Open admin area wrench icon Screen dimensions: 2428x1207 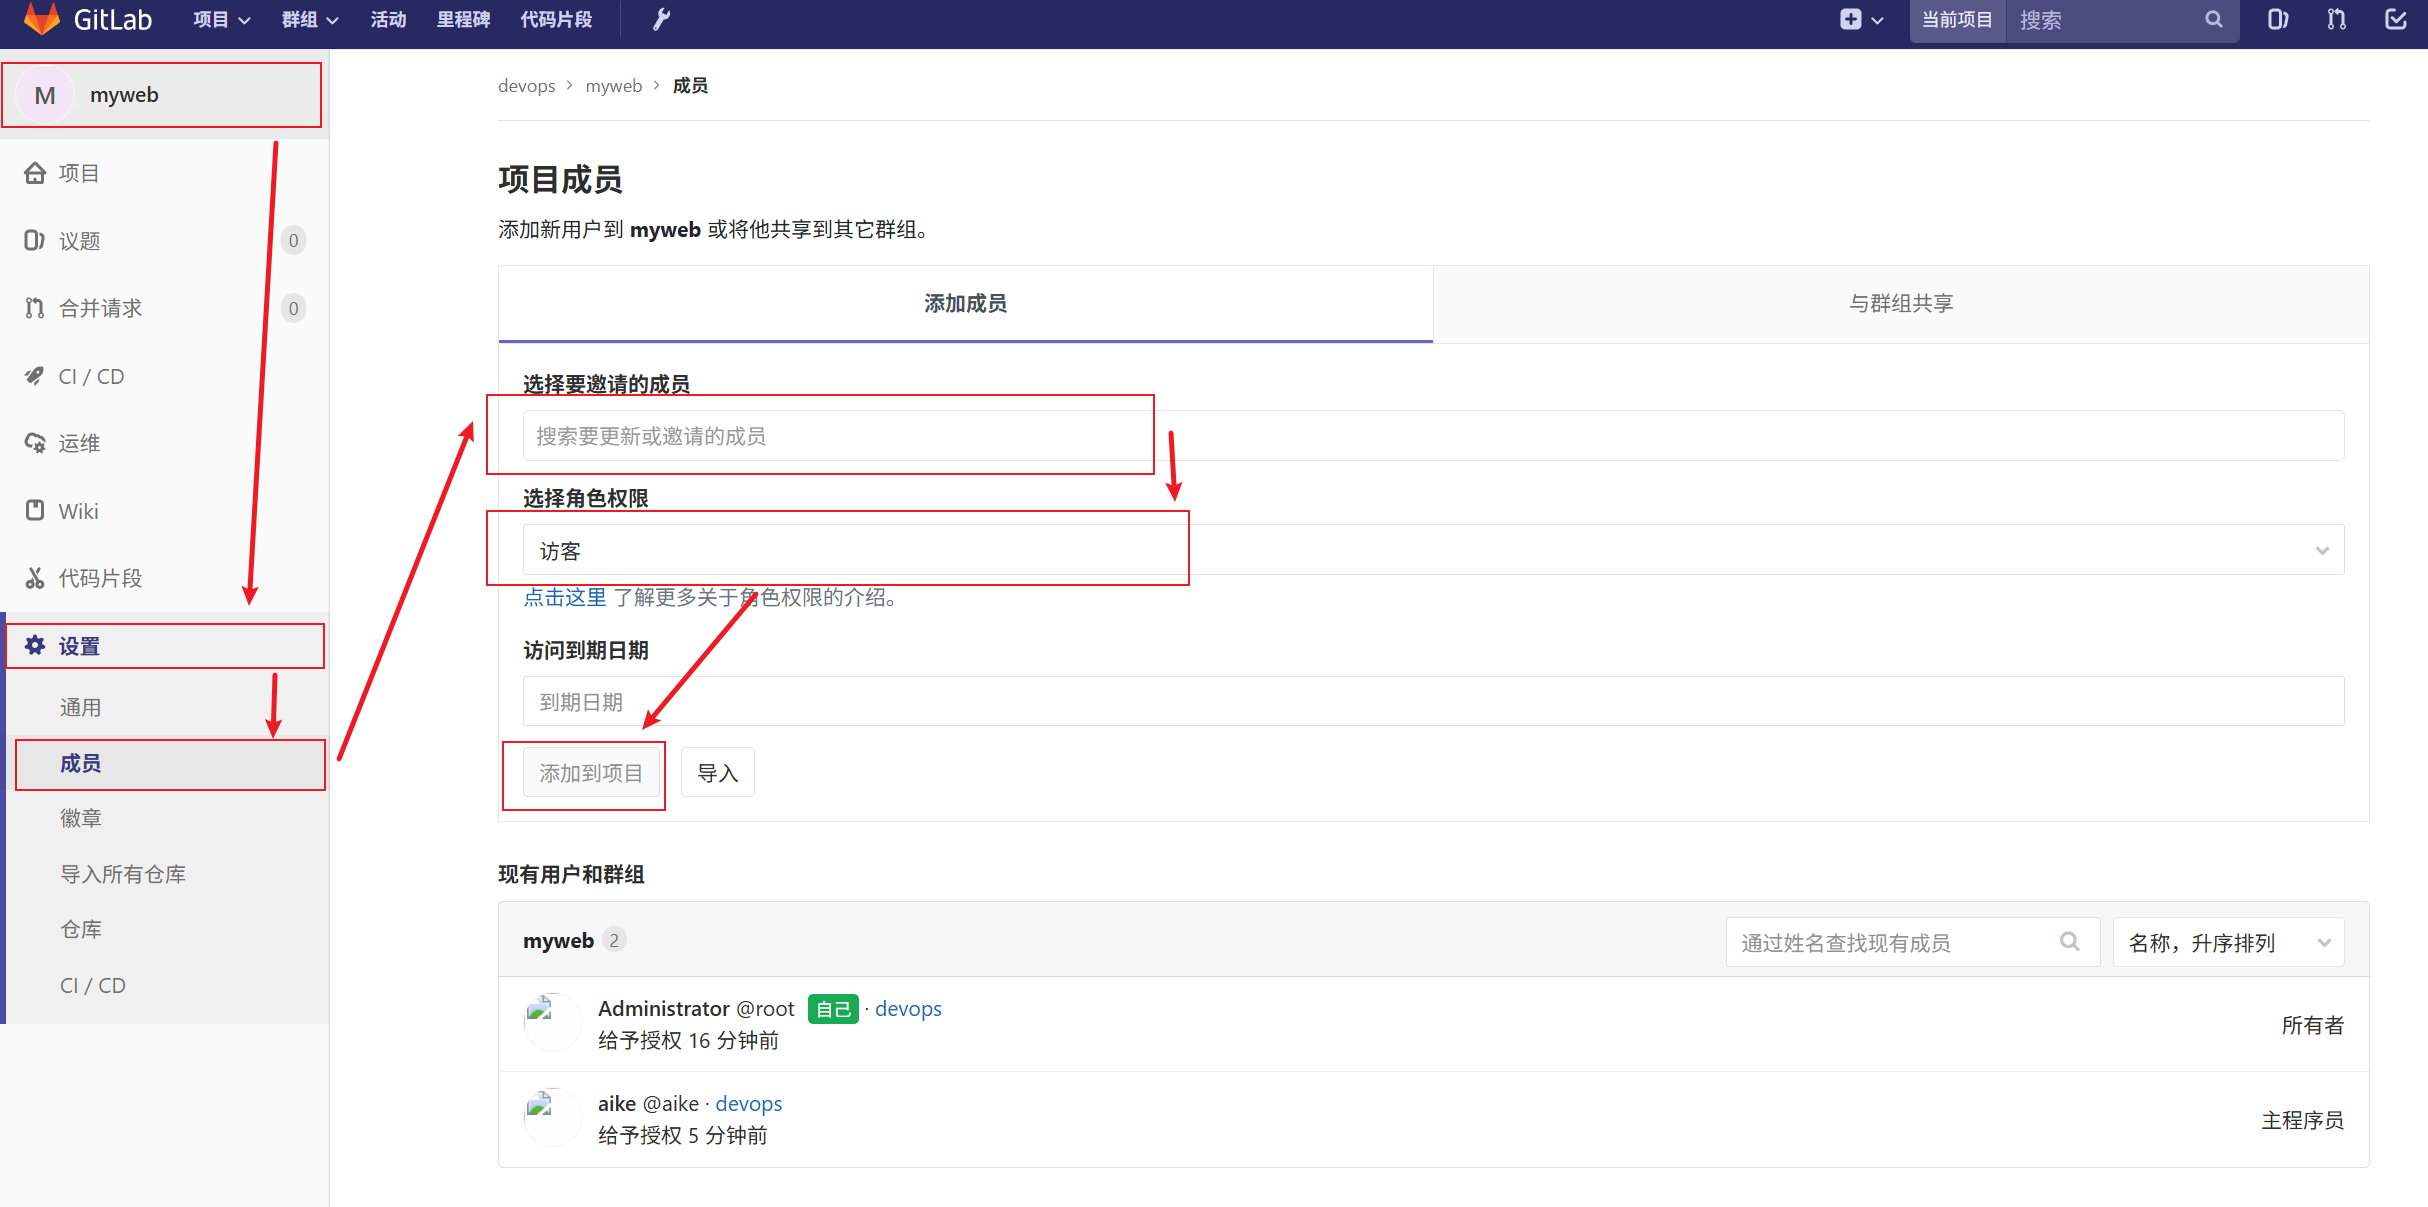click(661, 19)
